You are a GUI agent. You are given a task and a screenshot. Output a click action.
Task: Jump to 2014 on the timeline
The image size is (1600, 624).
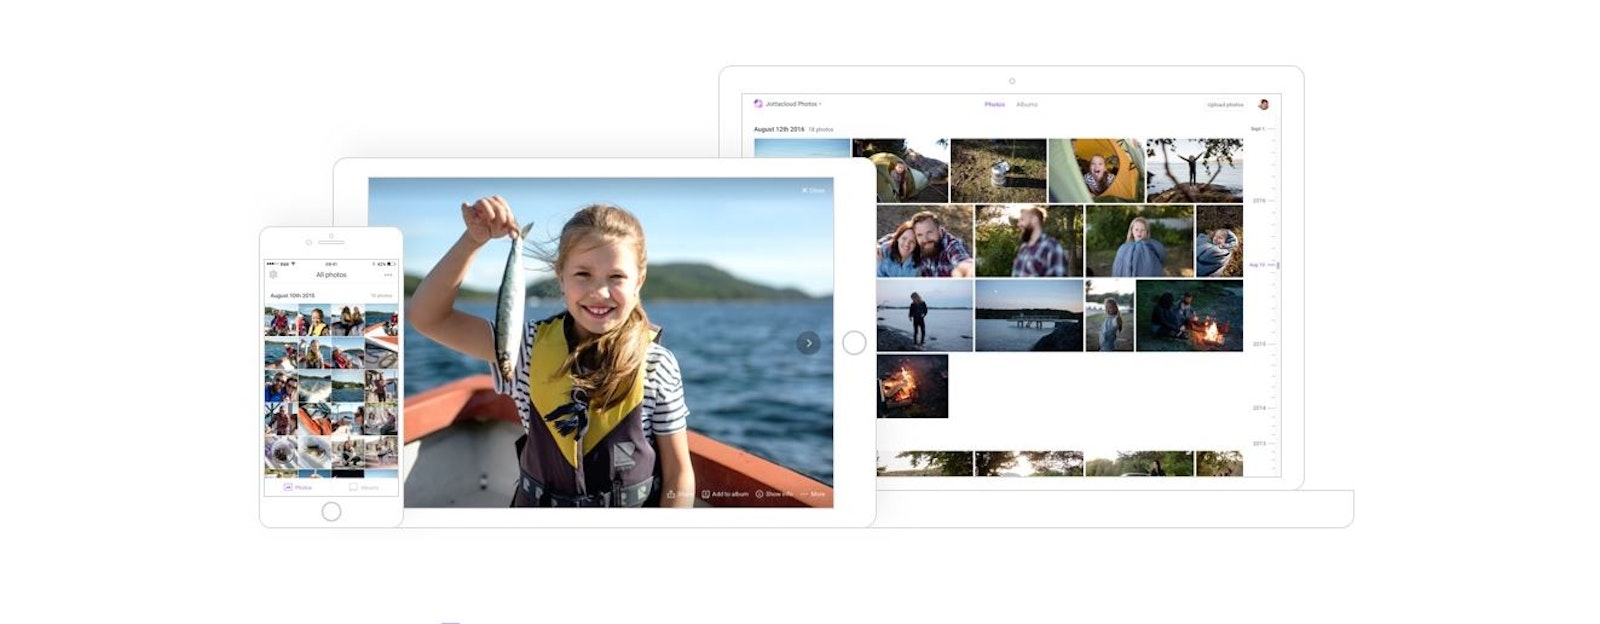coord(1260,408)
